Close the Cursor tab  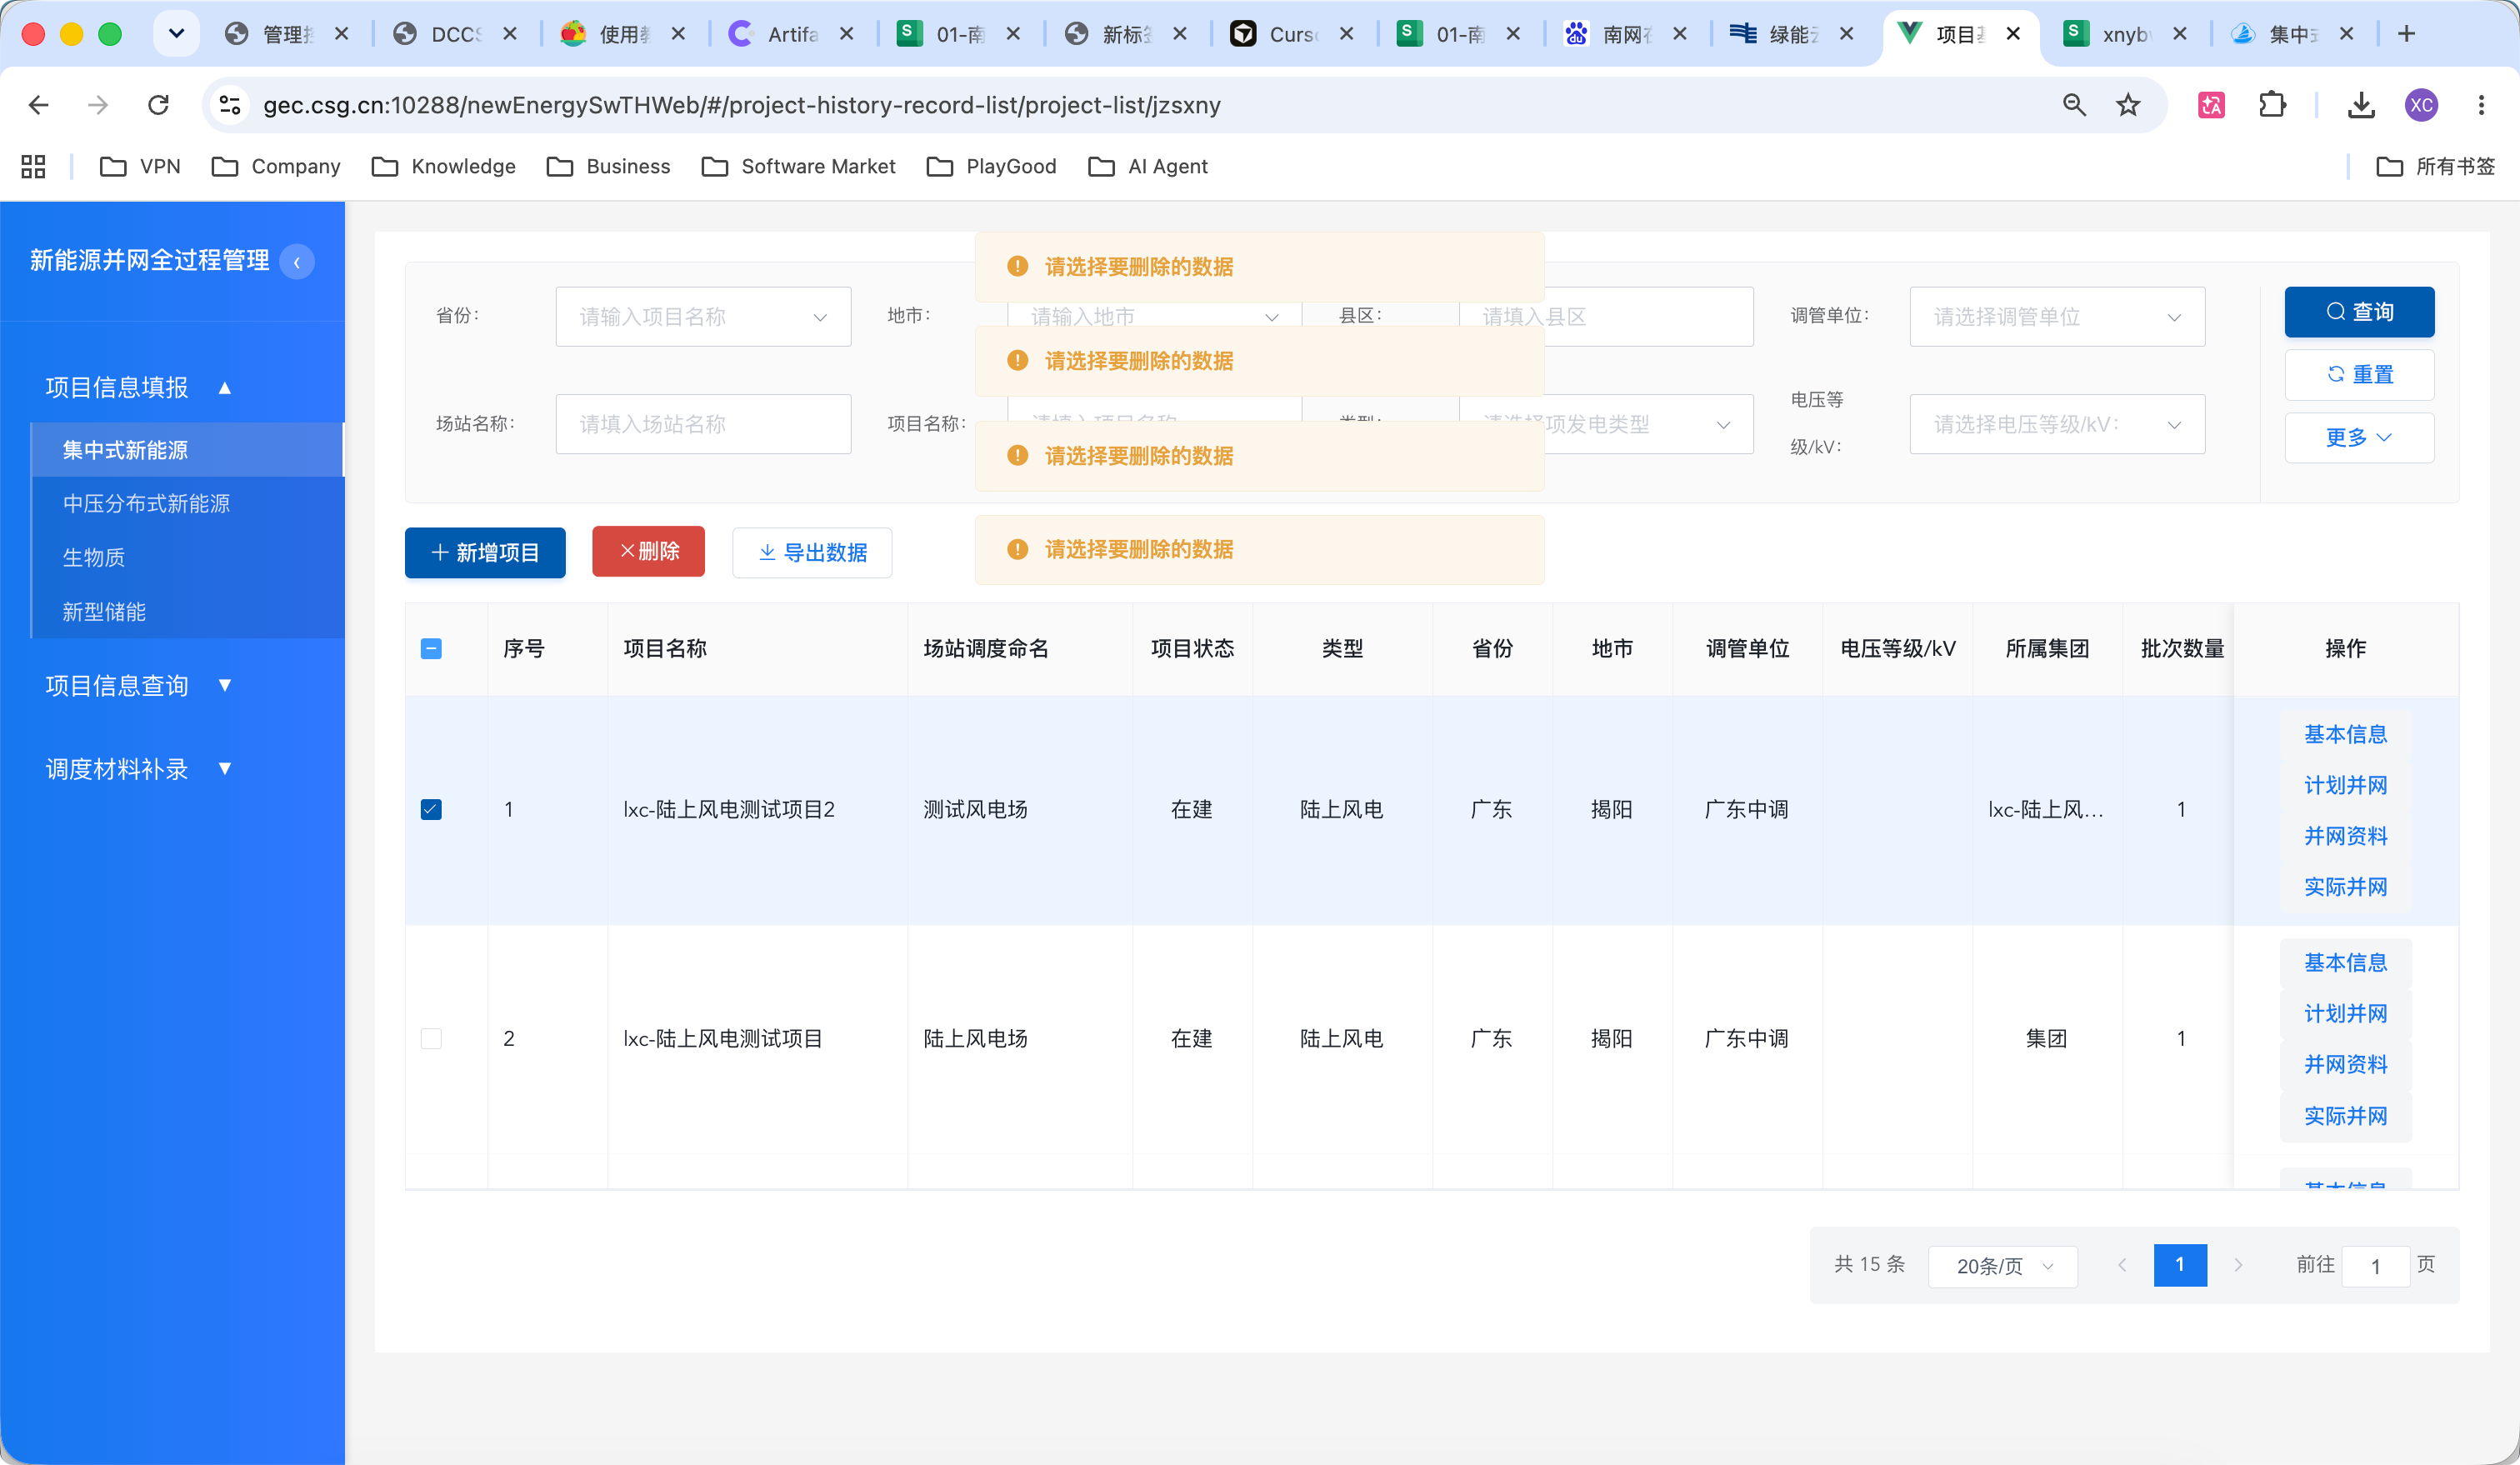[x=1346, y=34]
